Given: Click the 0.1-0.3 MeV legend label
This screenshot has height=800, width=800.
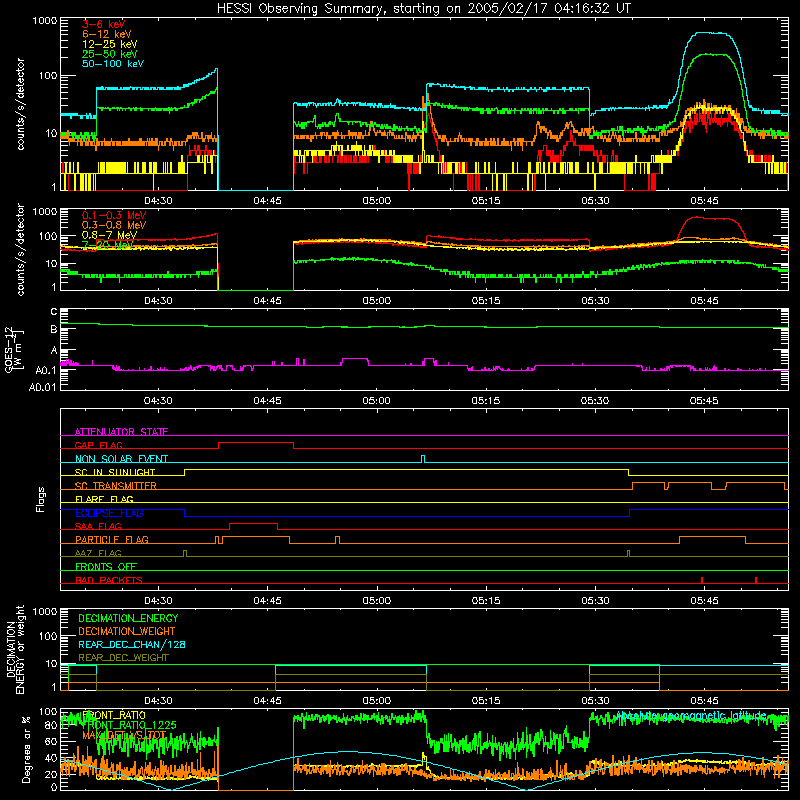Looking at the screenshot, I should click(114, 215).
